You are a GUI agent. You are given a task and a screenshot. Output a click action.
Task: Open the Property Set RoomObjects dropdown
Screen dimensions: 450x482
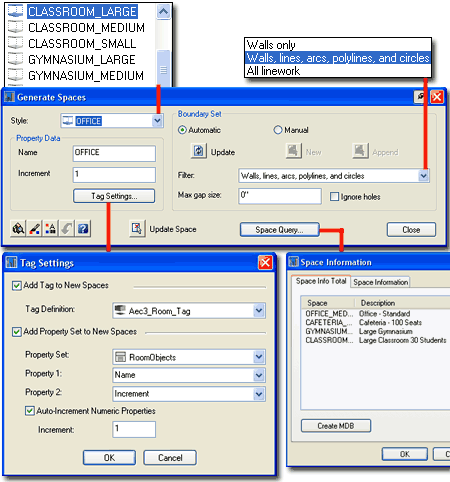pos(259,357)
